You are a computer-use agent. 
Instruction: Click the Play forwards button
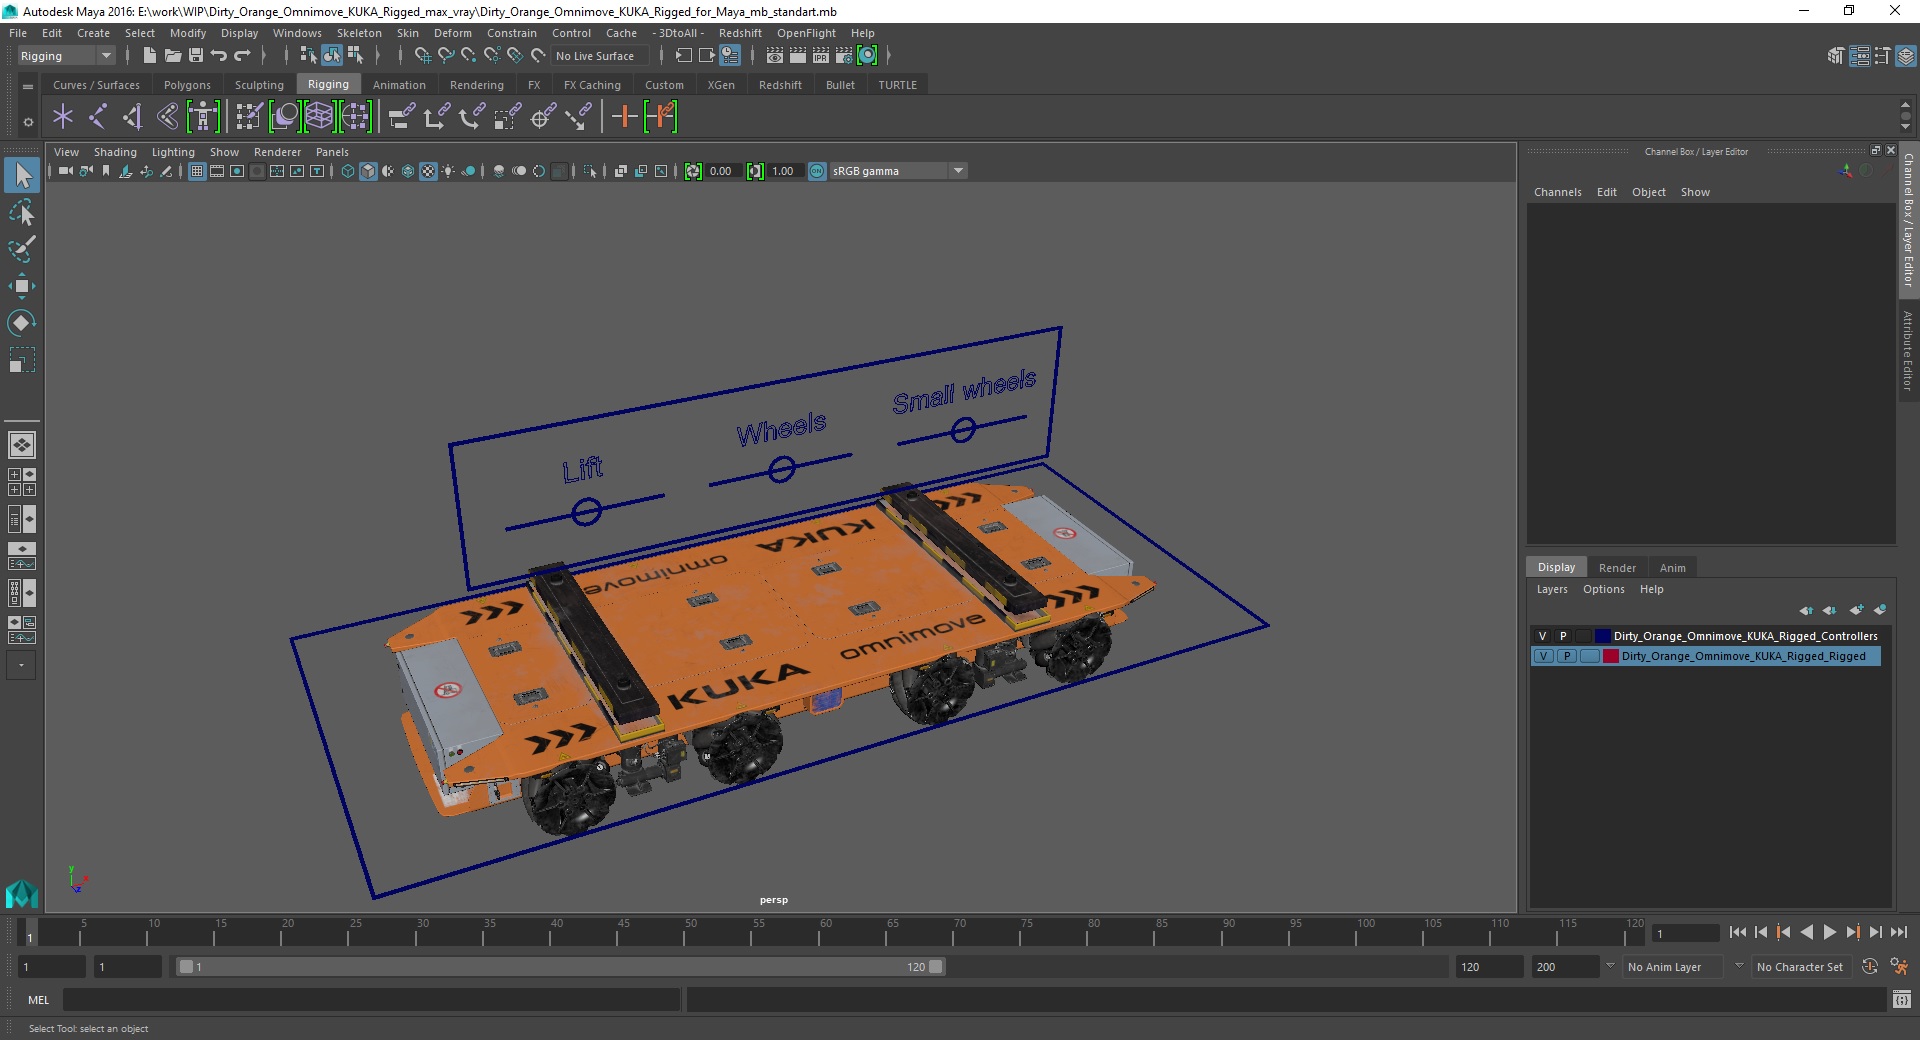[x=1829, y=932]
